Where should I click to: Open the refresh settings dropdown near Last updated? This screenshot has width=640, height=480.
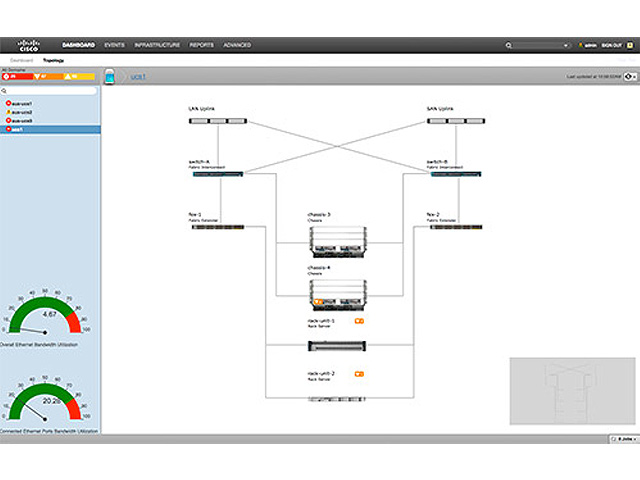tap(631, 76)
